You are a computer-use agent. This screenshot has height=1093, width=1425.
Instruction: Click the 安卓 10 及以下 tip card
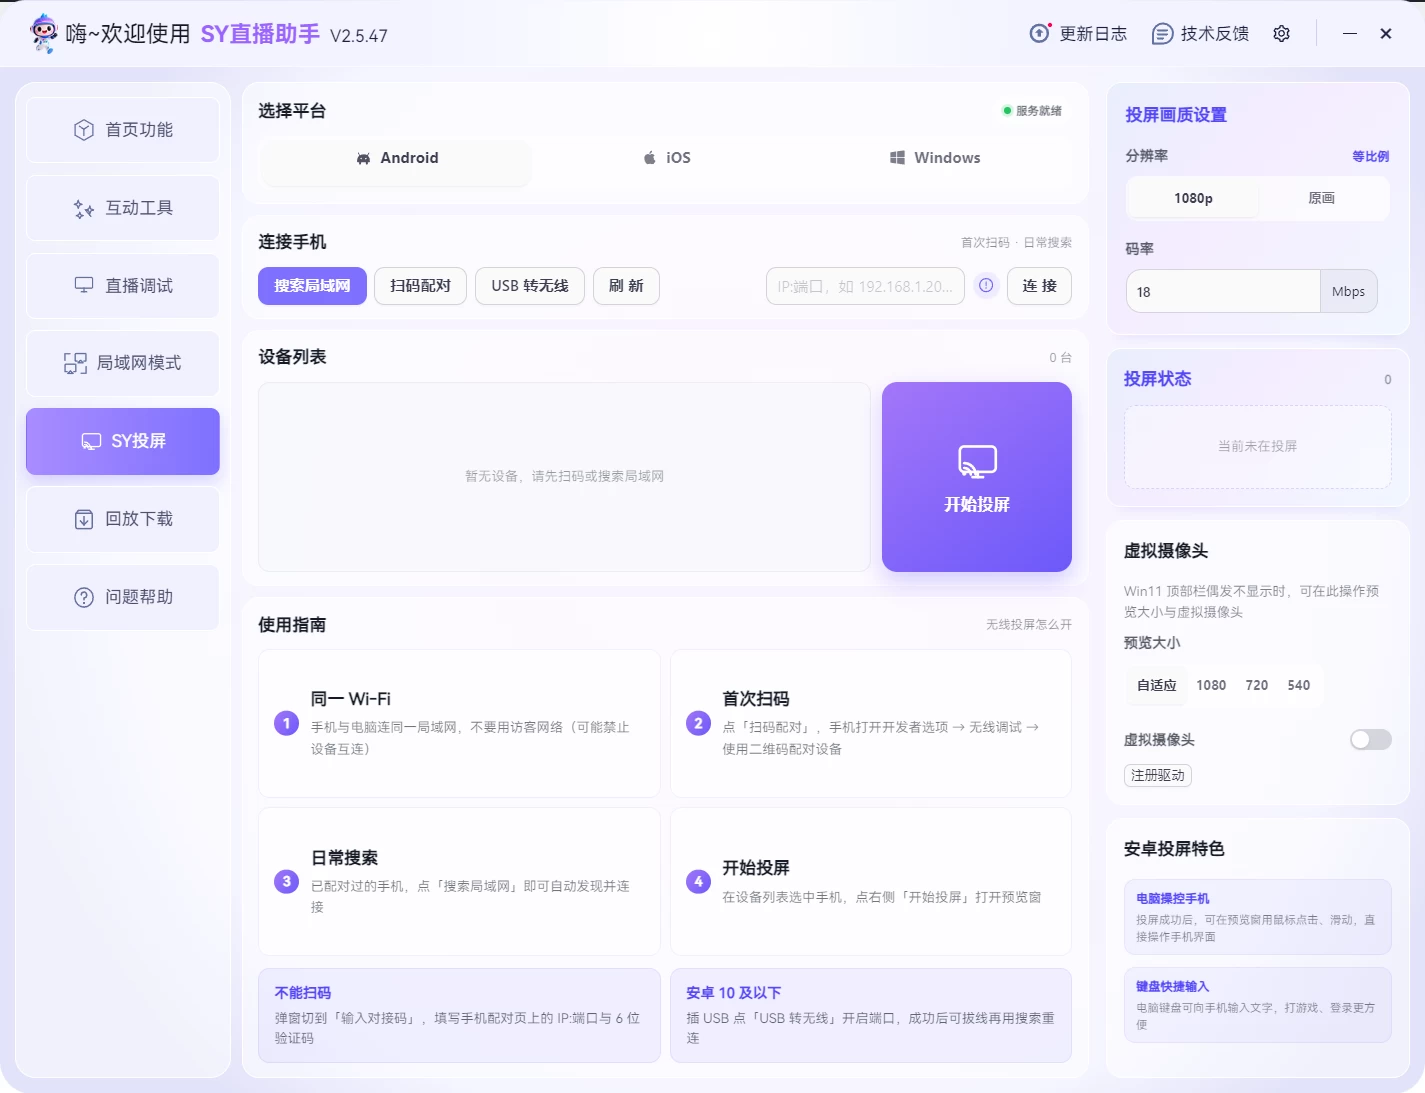click(x=871, y=1015)
